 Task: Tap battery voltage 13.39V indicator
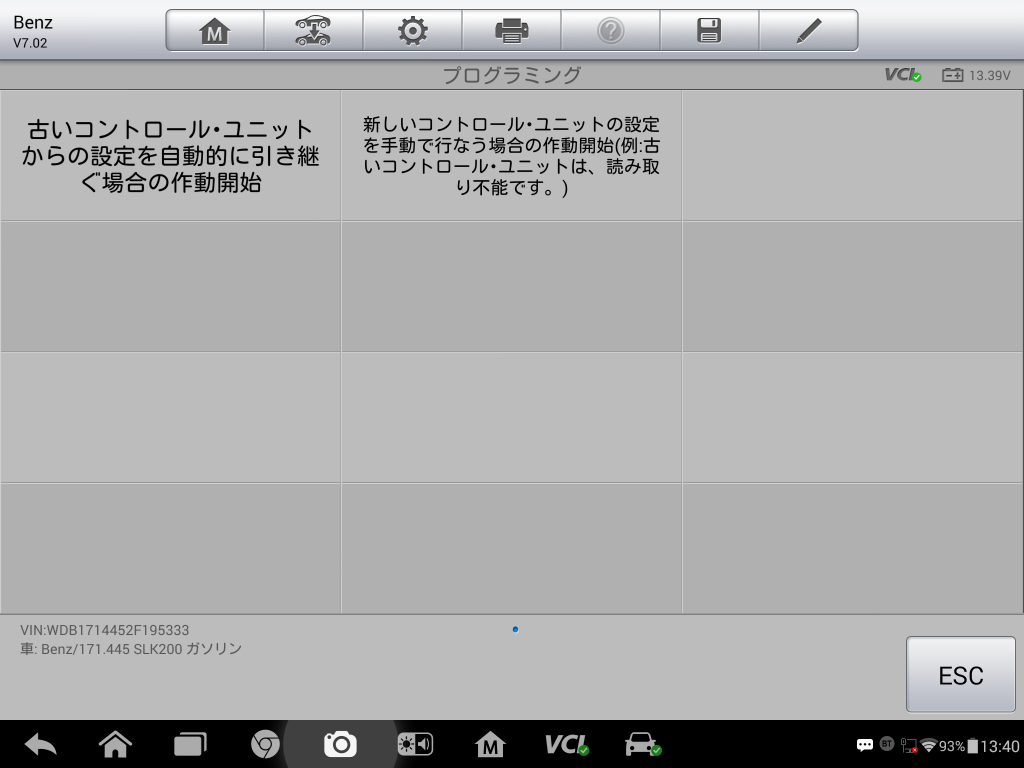tap(977, 75)
